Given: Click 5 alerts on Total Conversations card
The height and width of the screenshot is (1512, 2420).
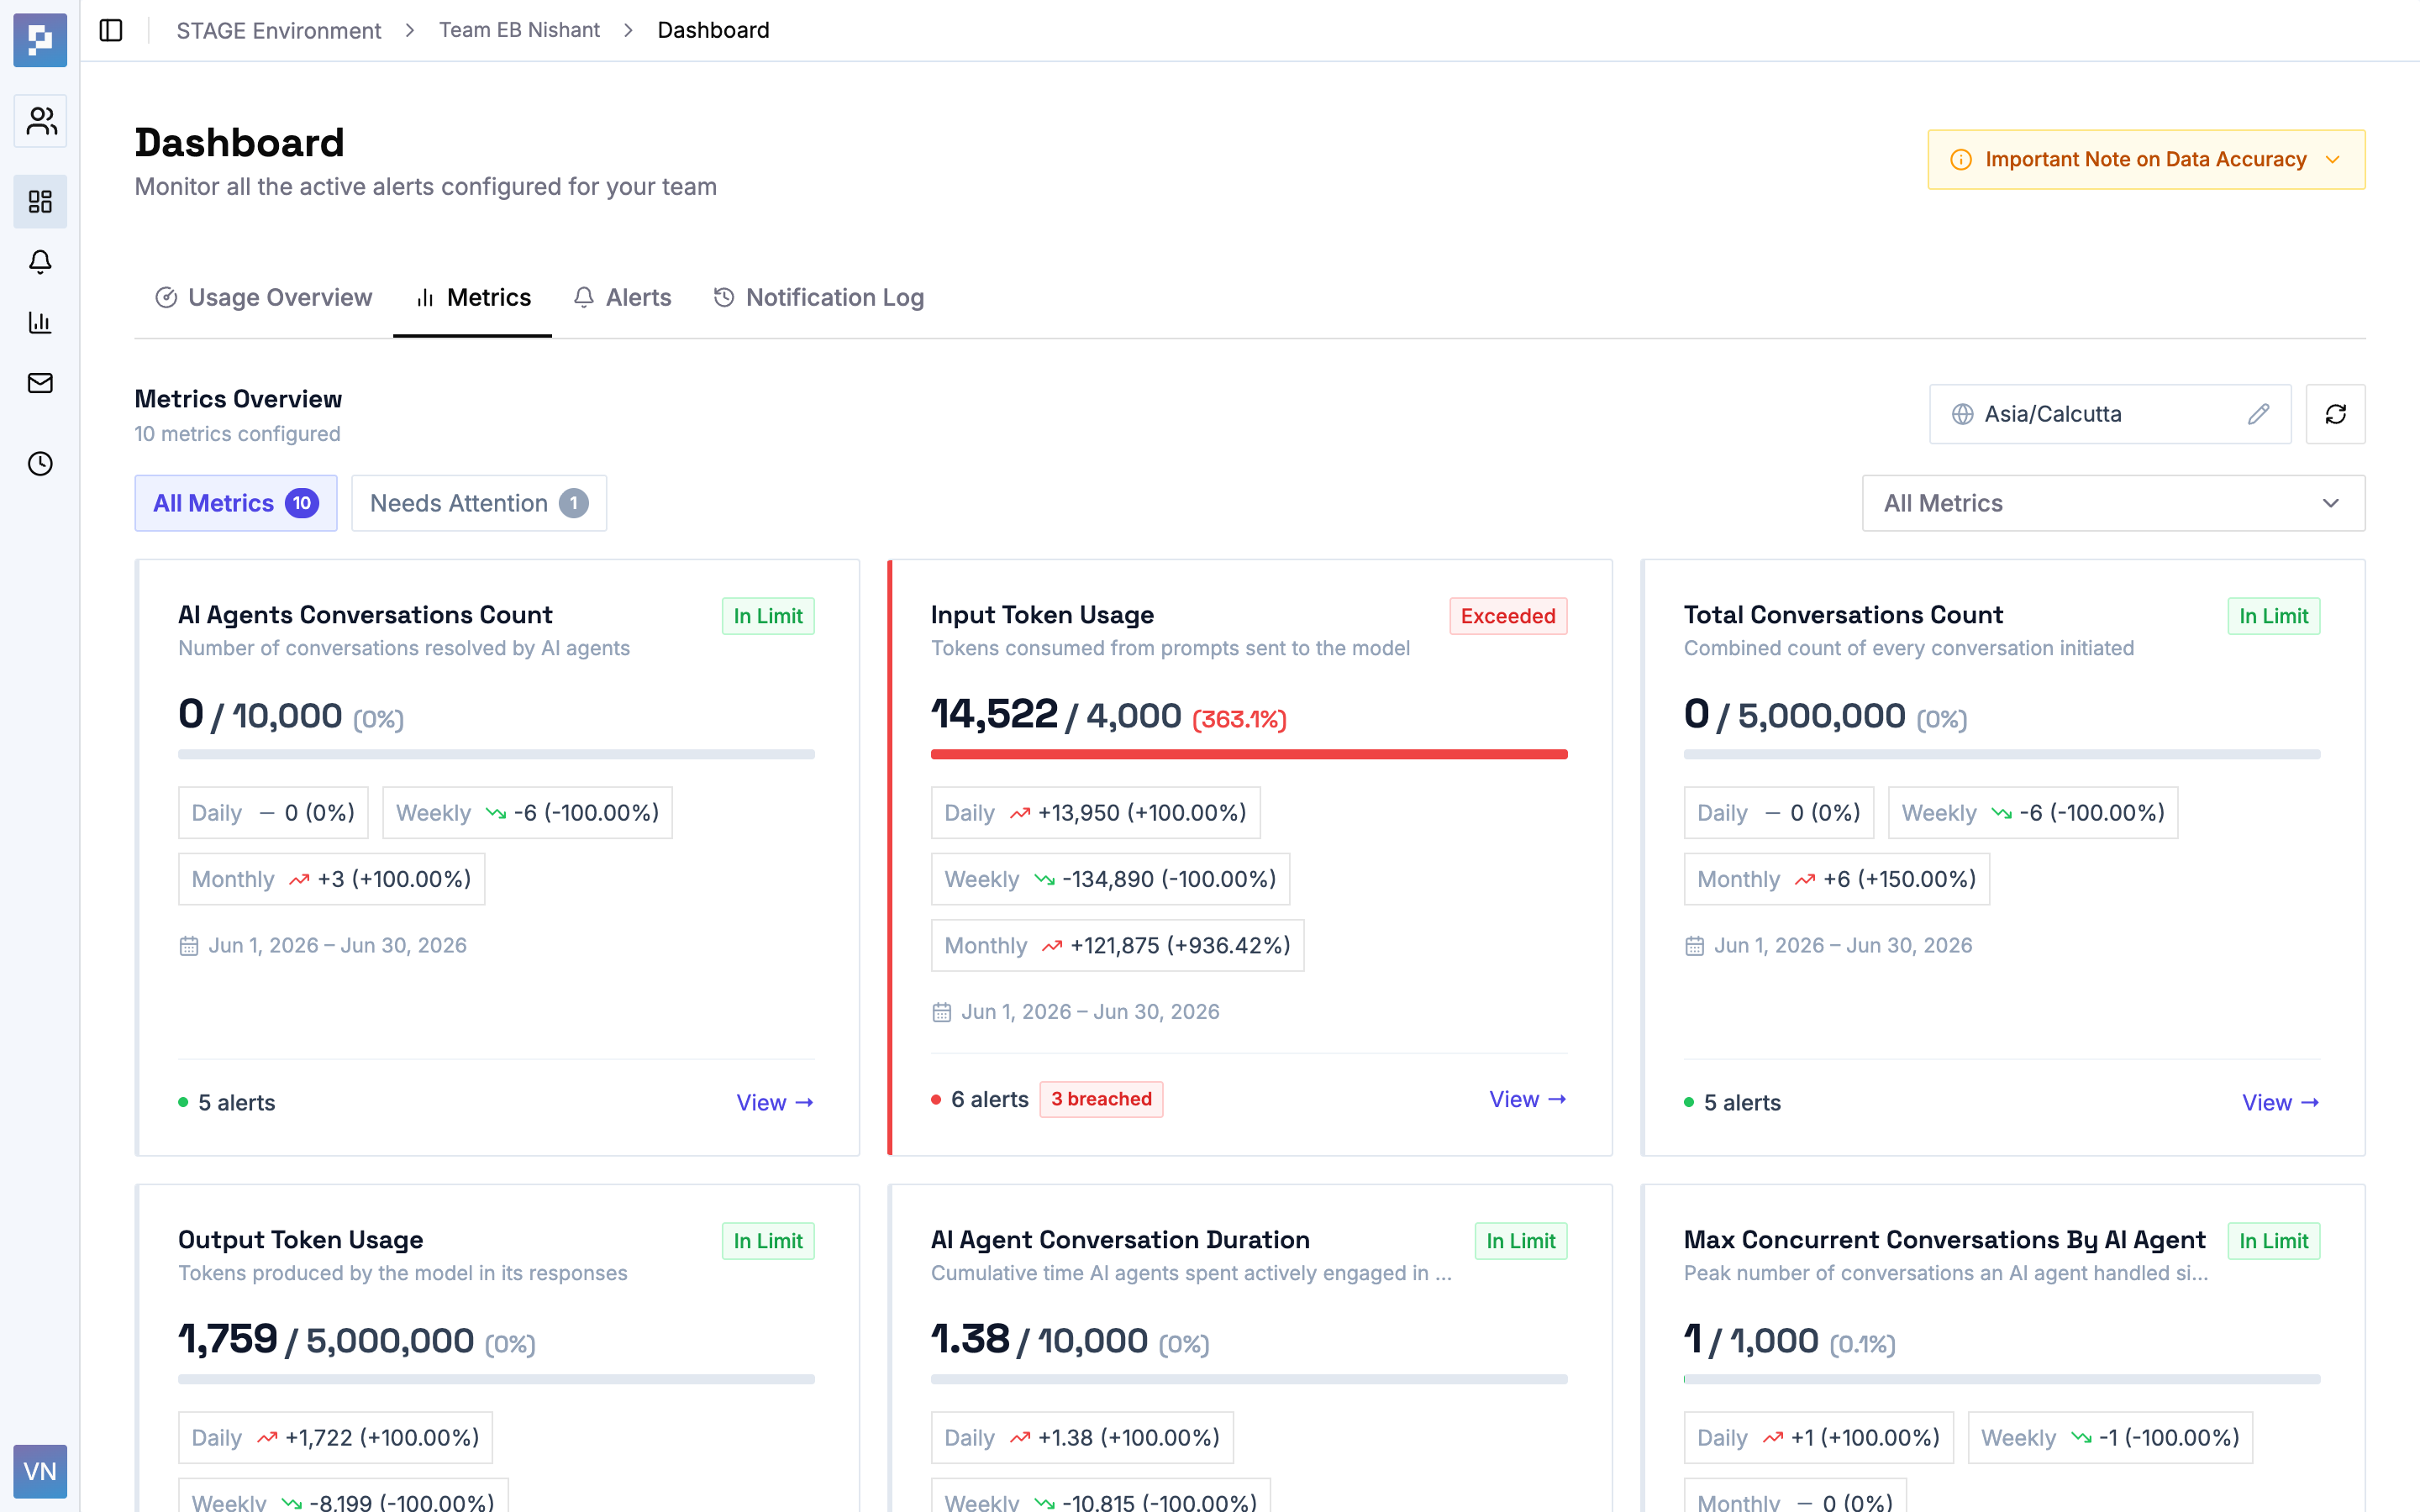Looking at the screenshot, I should pos(1742,1102).
